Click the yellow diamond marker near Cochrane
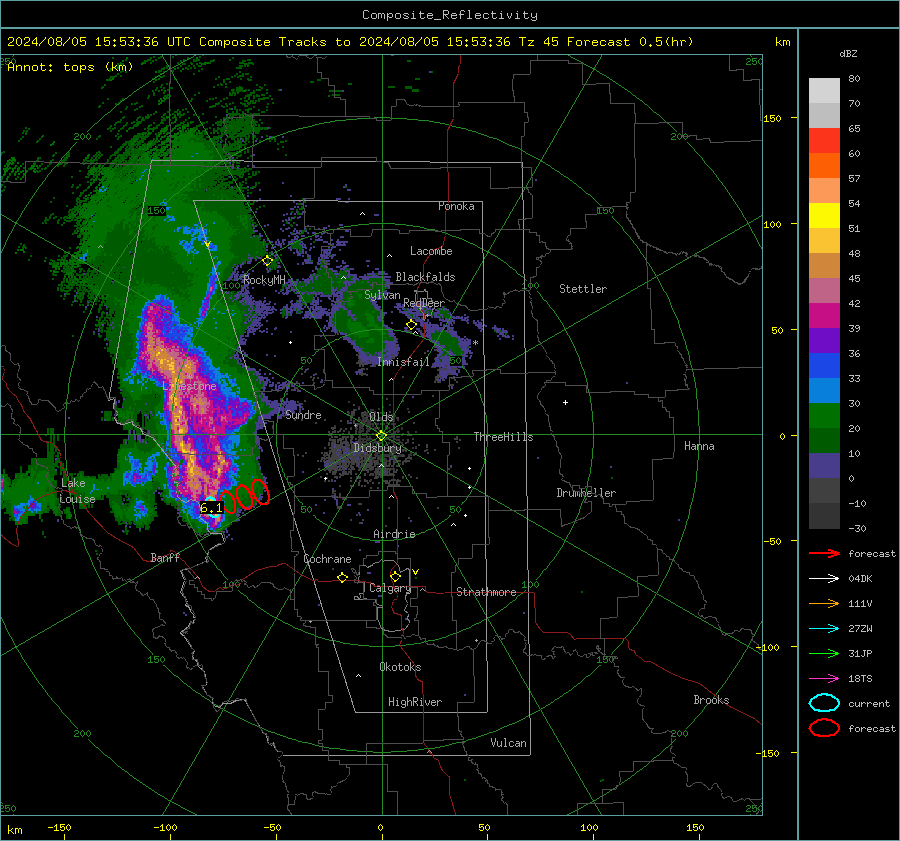This screenshot has width=900, height=841. [x=342, y=578]
